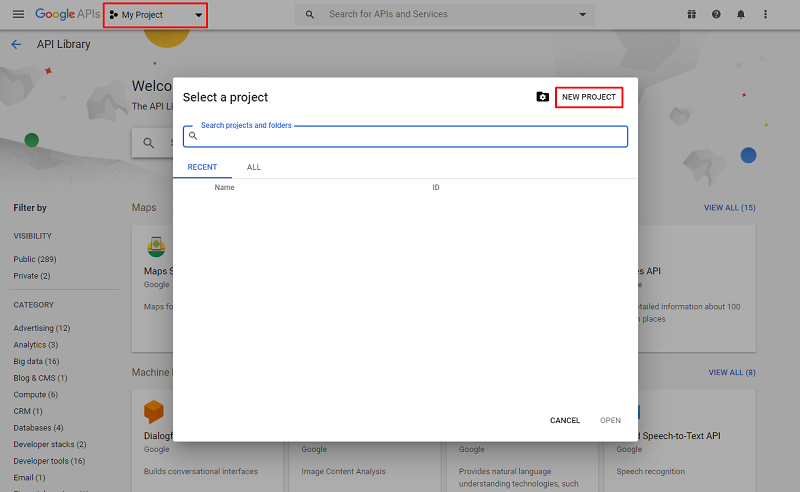Select the Databases (4) category
The width and height of the screenshot is (800, 492).
click(38, 428)
